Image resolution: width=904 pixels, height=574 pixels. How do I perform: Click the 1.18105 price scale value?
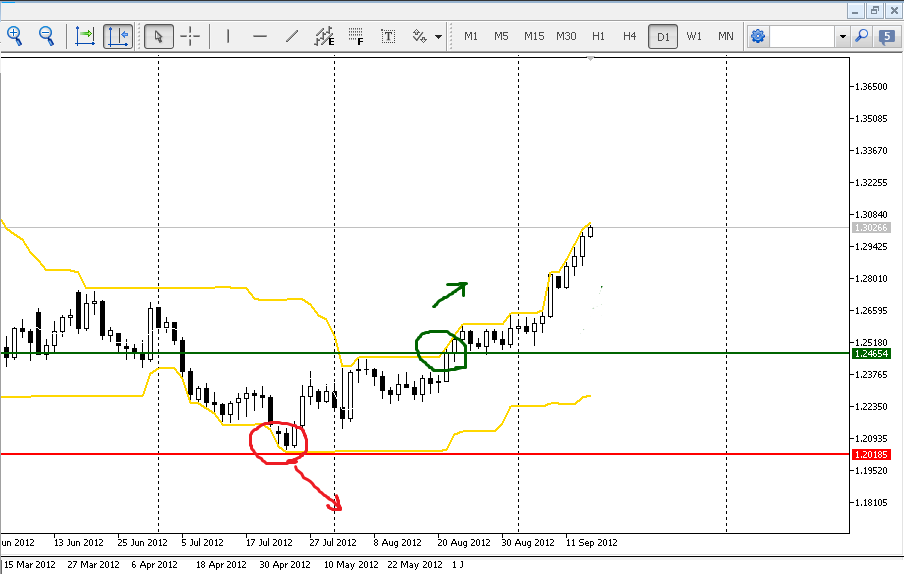[x=871, y=503]
